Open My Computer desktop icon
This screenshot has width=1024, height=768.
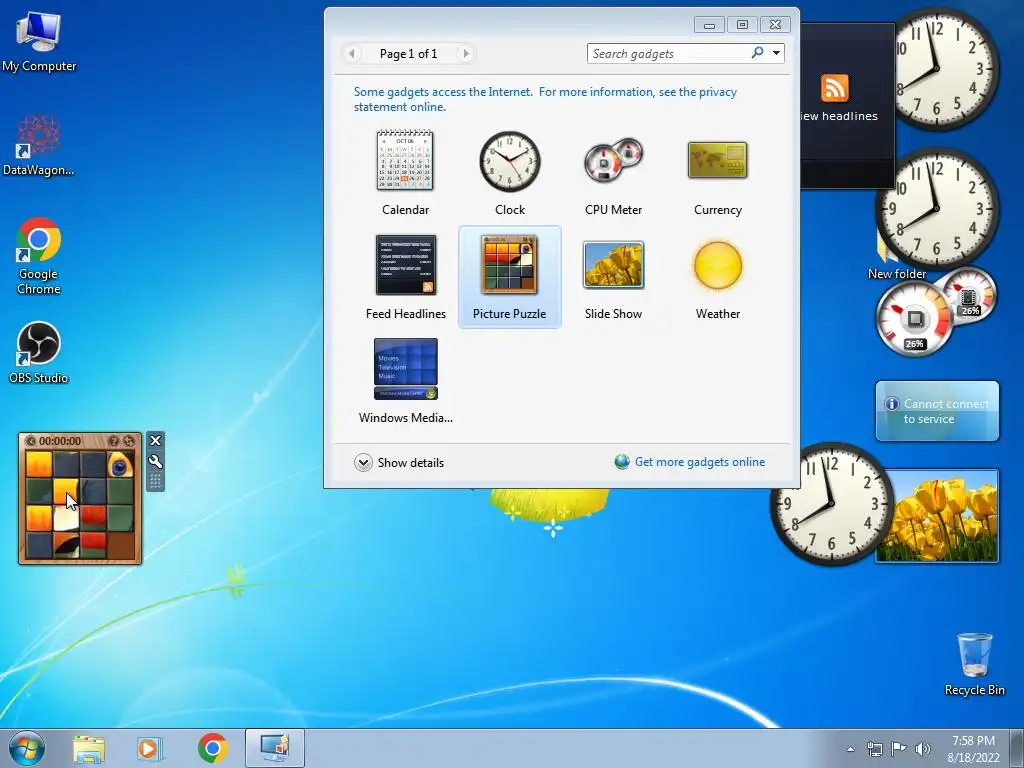click(39, 42)
